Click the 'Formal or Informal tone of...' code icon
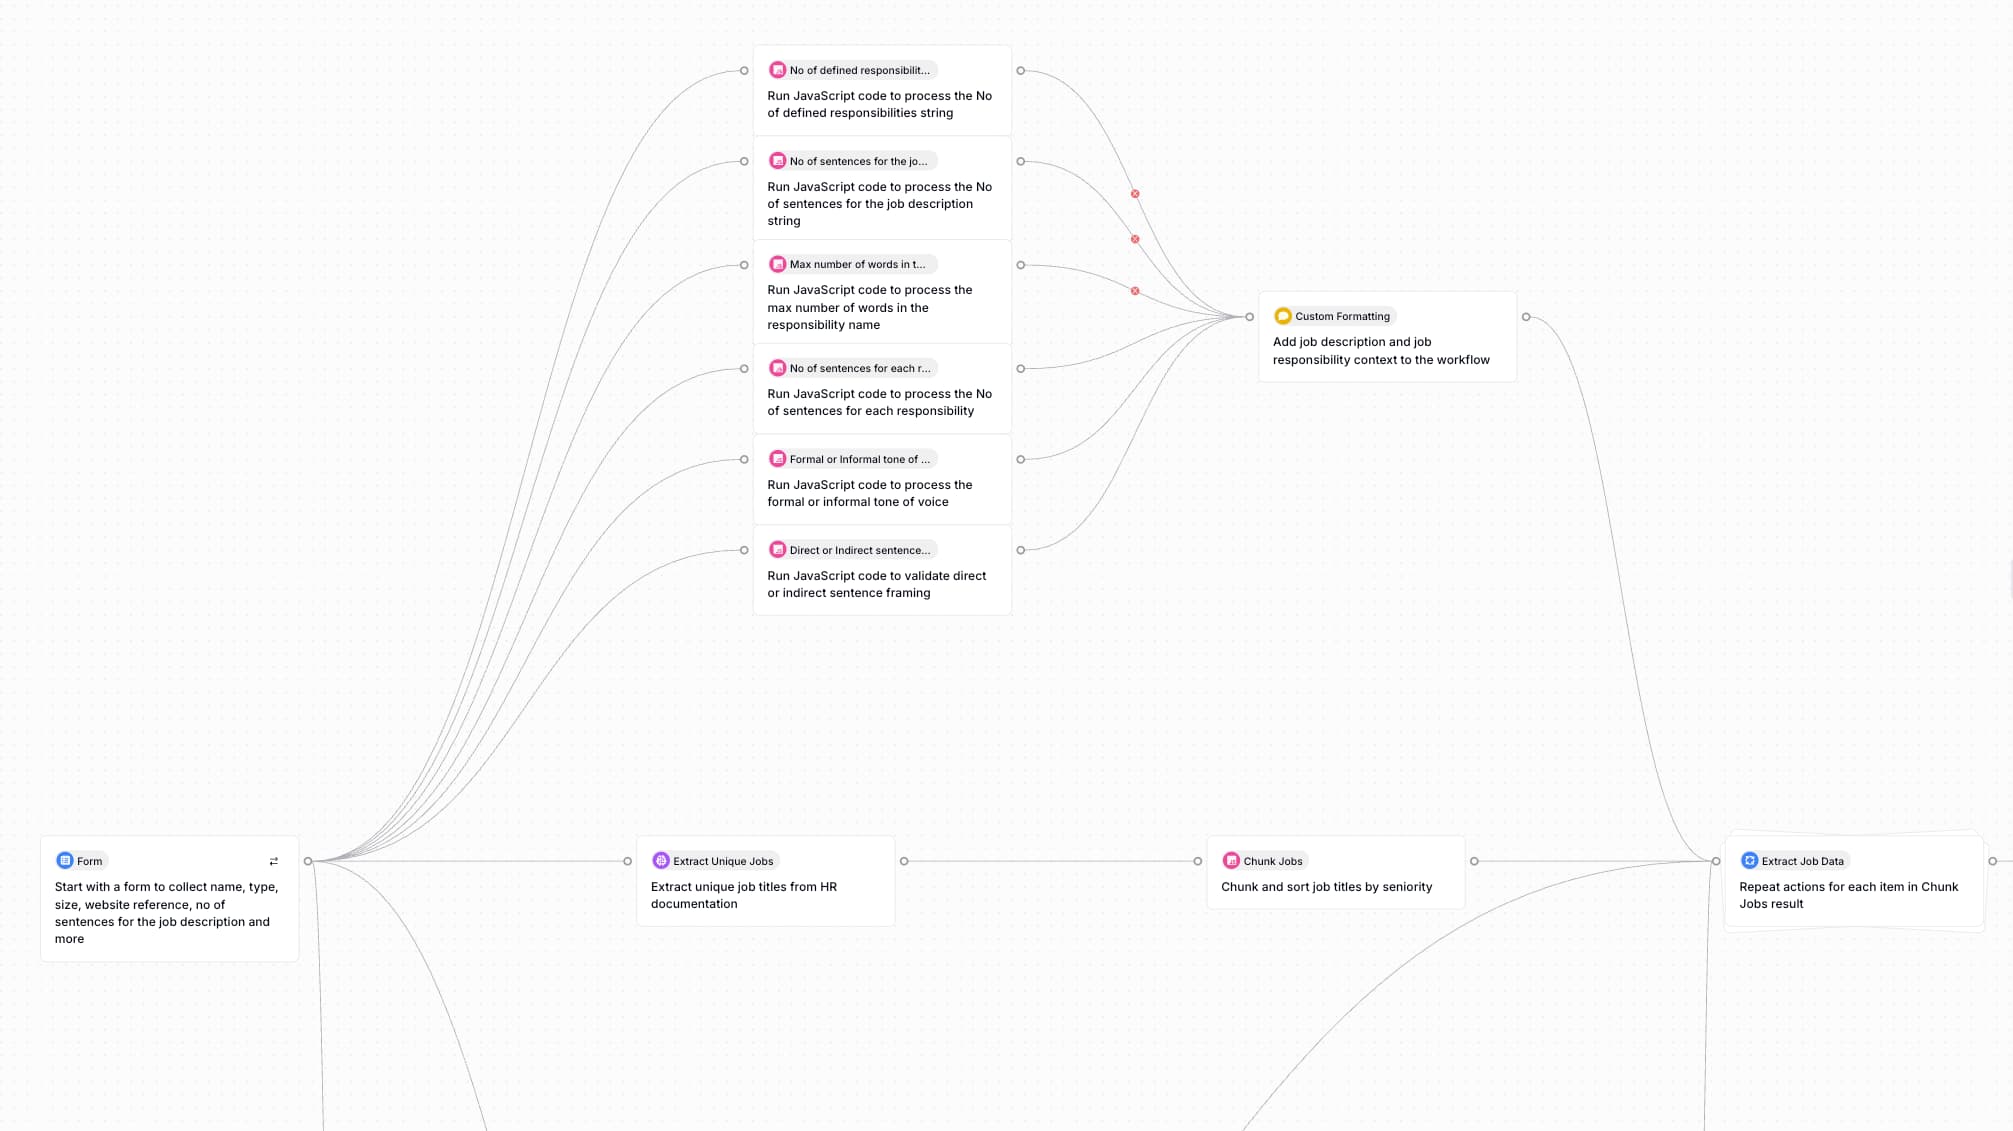Image resolution: width=2013 pixels, height=1131 pixels. [777, 459]
